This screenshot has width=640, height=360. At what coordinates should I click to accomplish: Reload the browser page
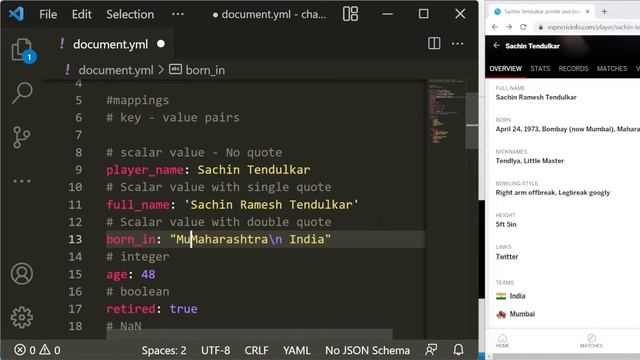coord(523,27)
